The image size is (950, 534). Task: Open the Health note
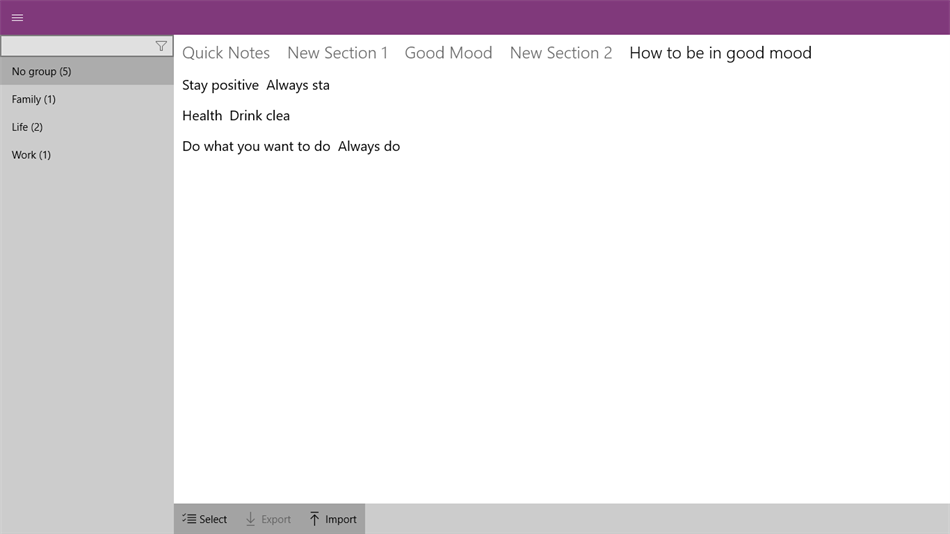point(236,116)
